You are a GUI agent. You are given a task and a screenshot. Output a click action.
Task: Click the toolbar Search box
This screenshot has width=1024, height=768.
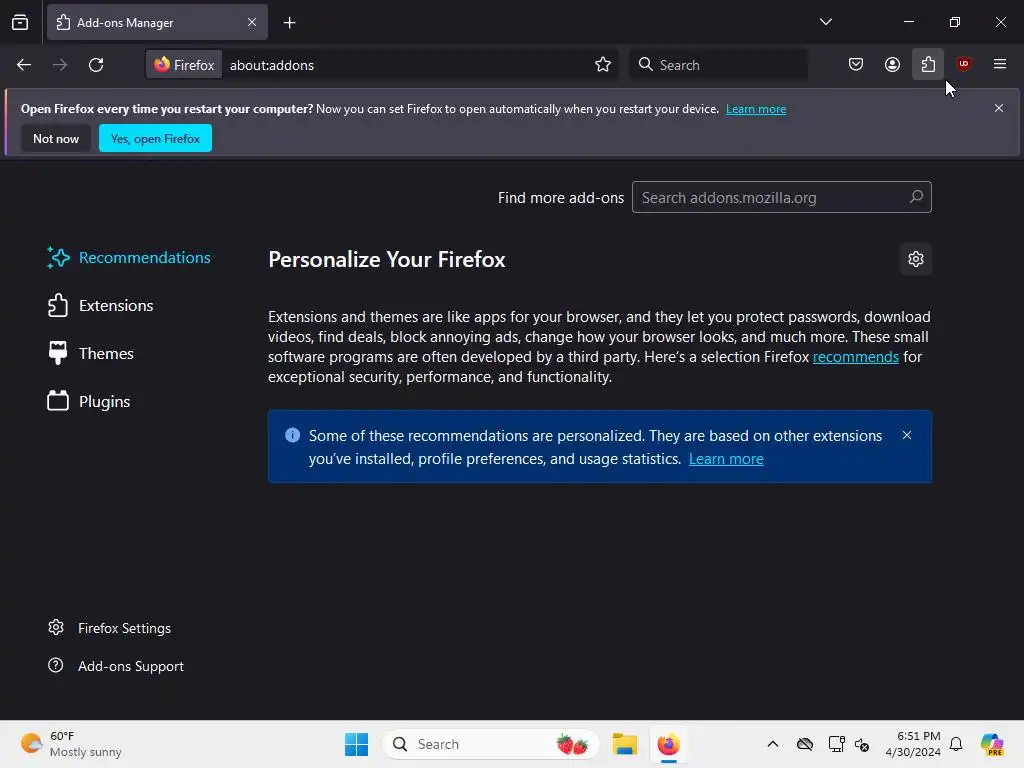(x=718, y=65)
